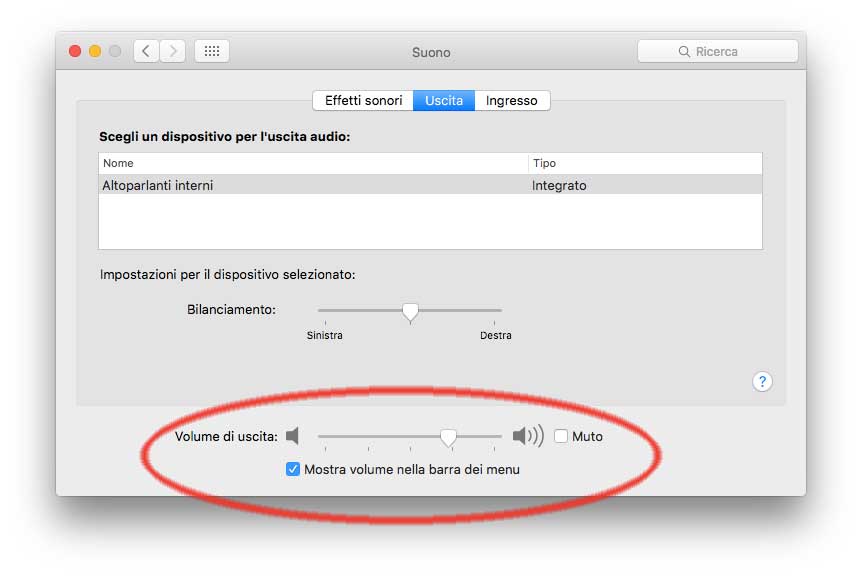This screenshot has width=862, height=576.
Task: Click the Tipo column header
Action: pos(645,163)
